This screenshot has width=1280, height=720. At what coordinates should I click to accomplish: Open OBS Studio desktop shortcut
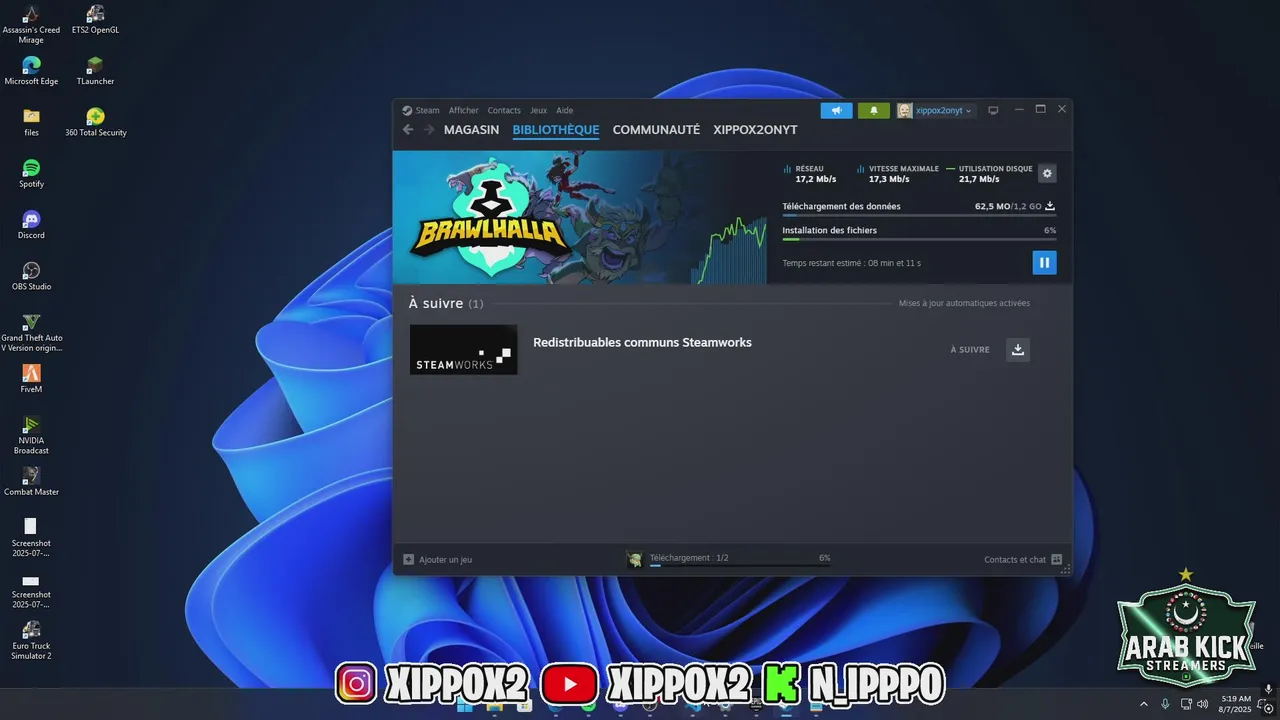click(x=31, y=276)
